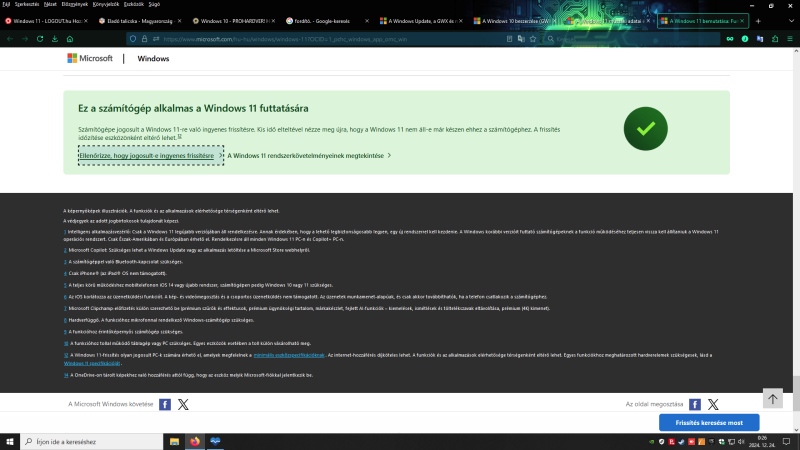Screen dimensions: 800x450
Task: Open the notification center
Action: click(x=787, y=442)
